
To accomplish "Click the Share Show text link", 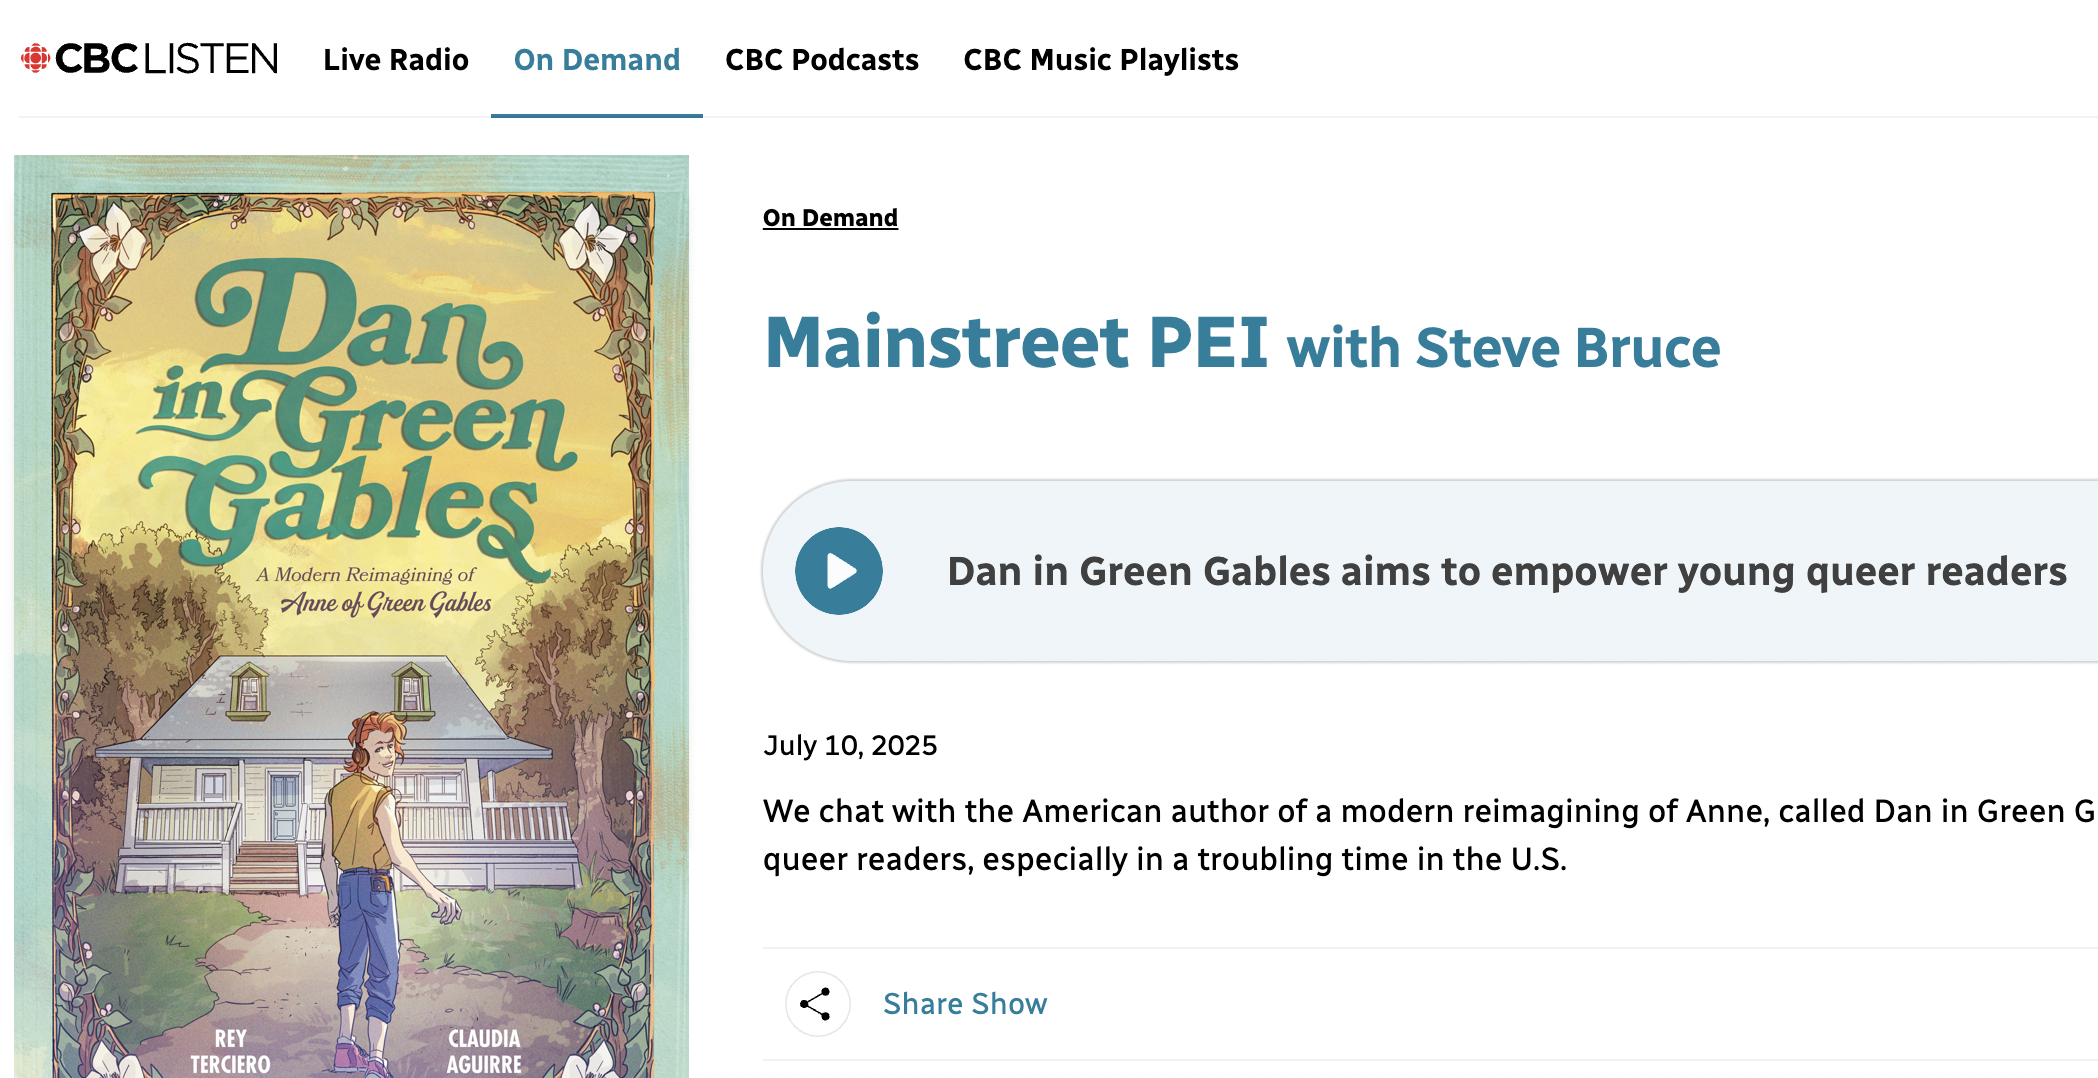I will [x=965, y=1004].
